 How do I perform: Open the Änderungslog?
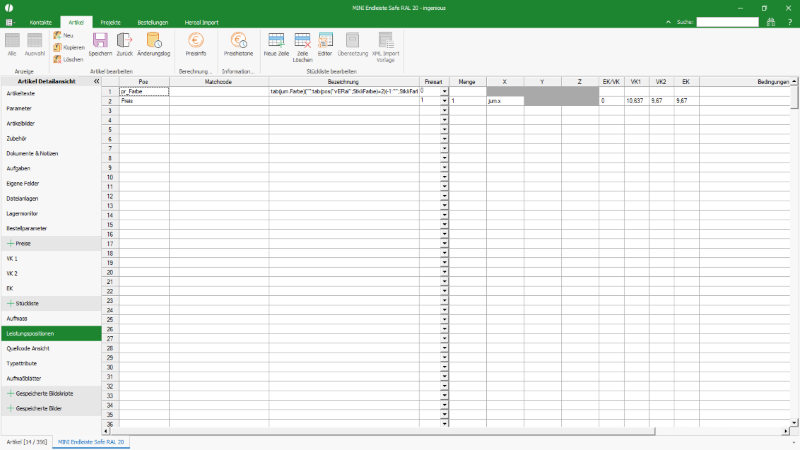(x=154, y=41)
